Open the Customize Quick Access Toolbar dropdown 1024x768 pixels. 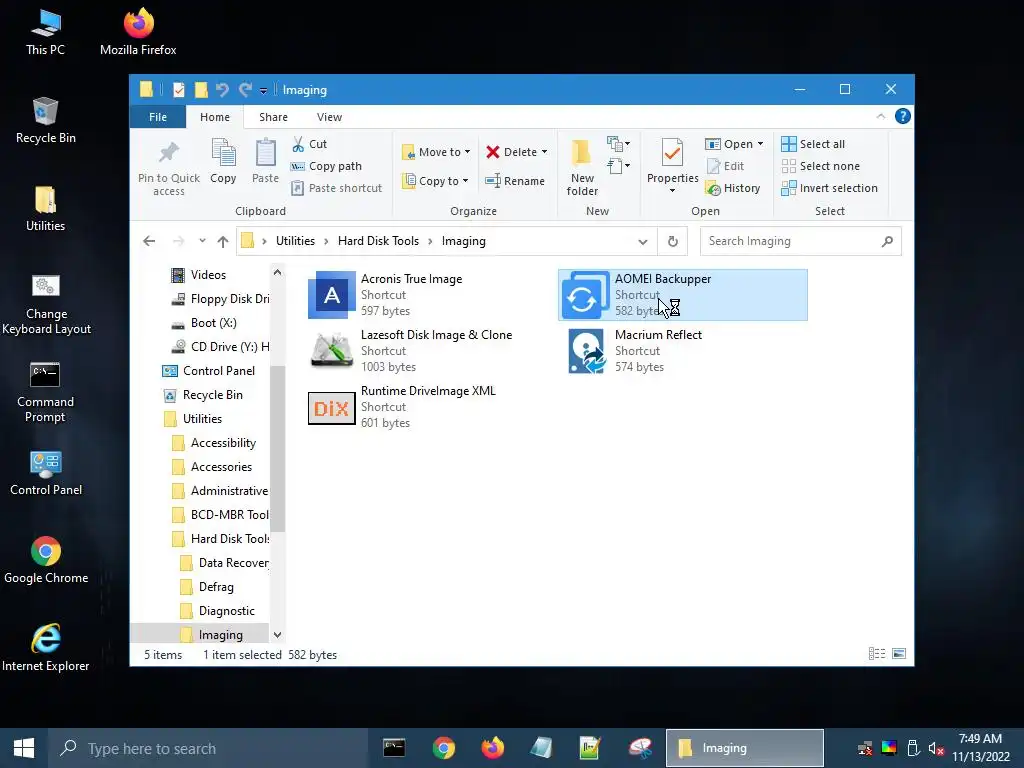(x=263, y=90)
